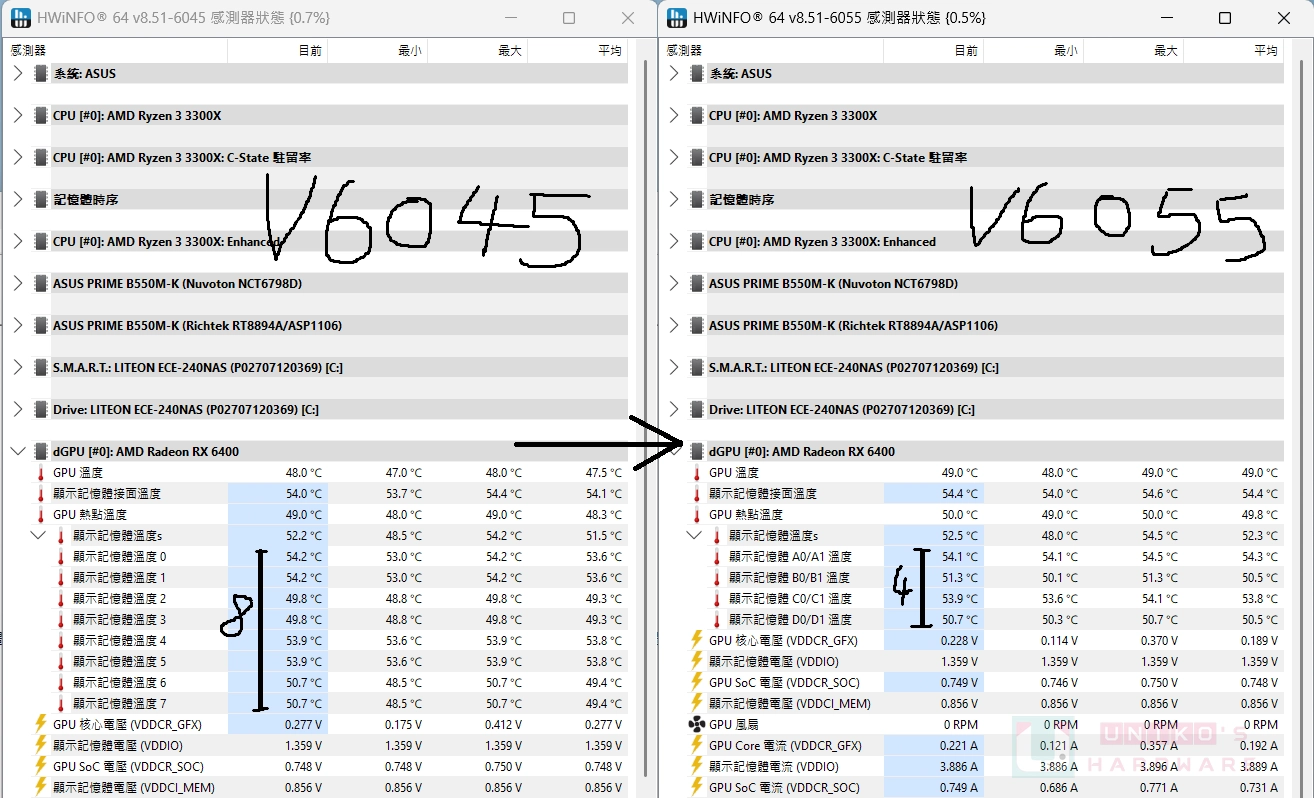
Task: Expand the Richtek RT8894A node in the 6055 window
Action: 674,325
